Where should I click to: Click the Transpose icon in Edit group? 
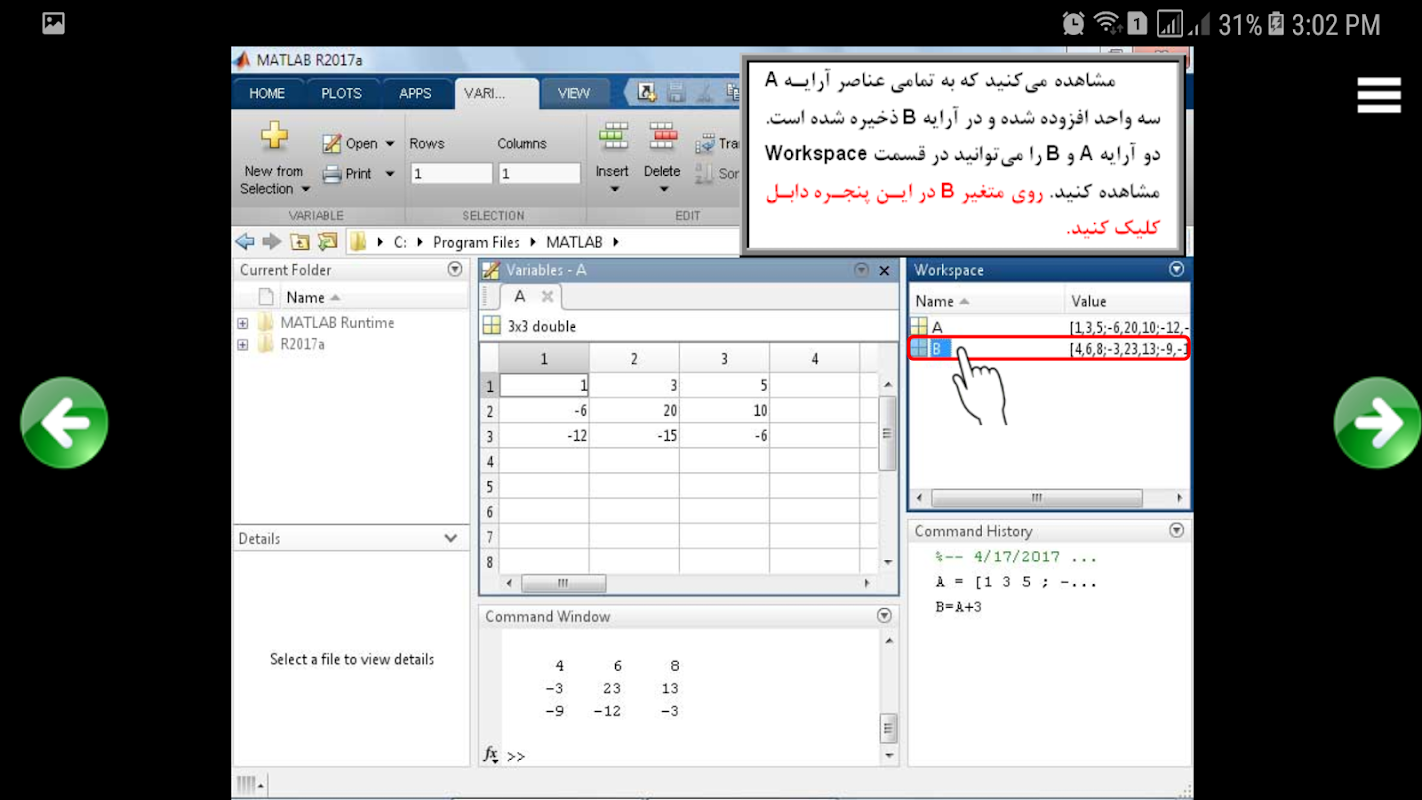705,144
